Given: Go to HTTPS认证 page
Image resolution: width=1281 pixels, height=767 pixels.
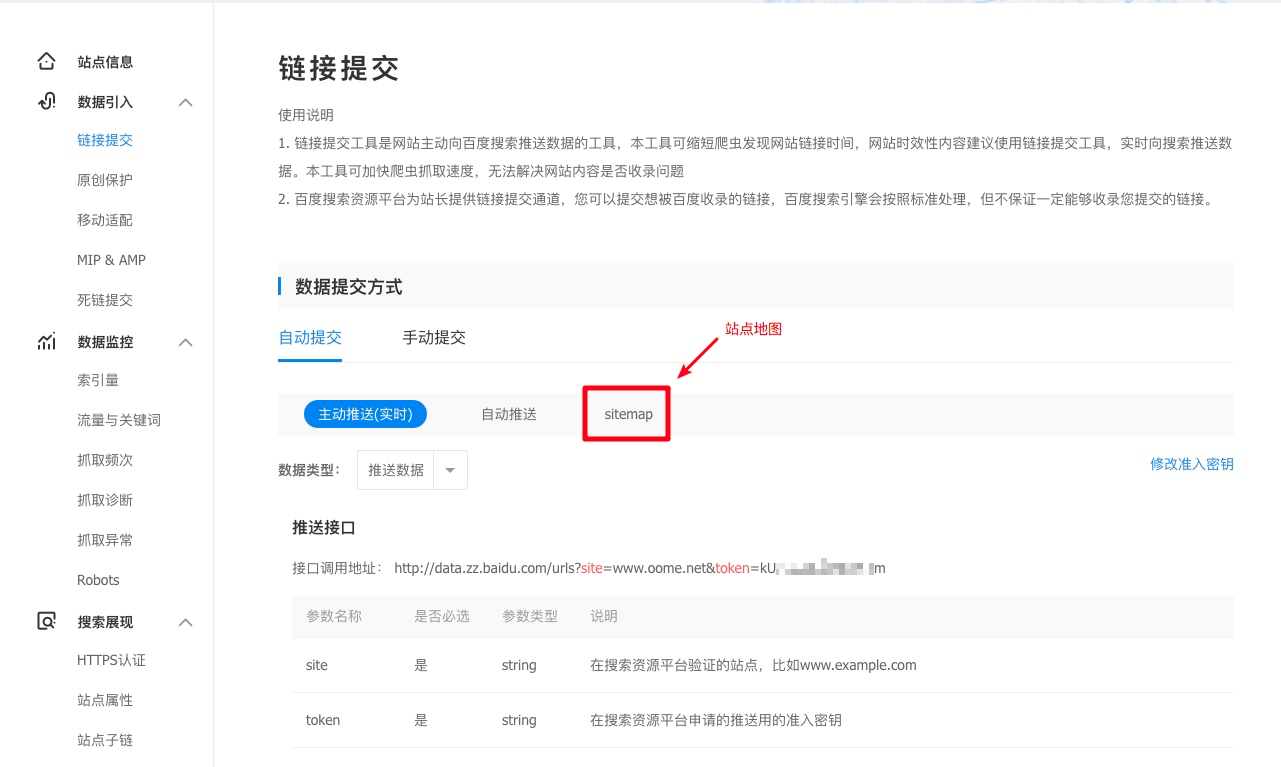Looking at the screenshot, I should pyautogui.click(x=109, y=660).
